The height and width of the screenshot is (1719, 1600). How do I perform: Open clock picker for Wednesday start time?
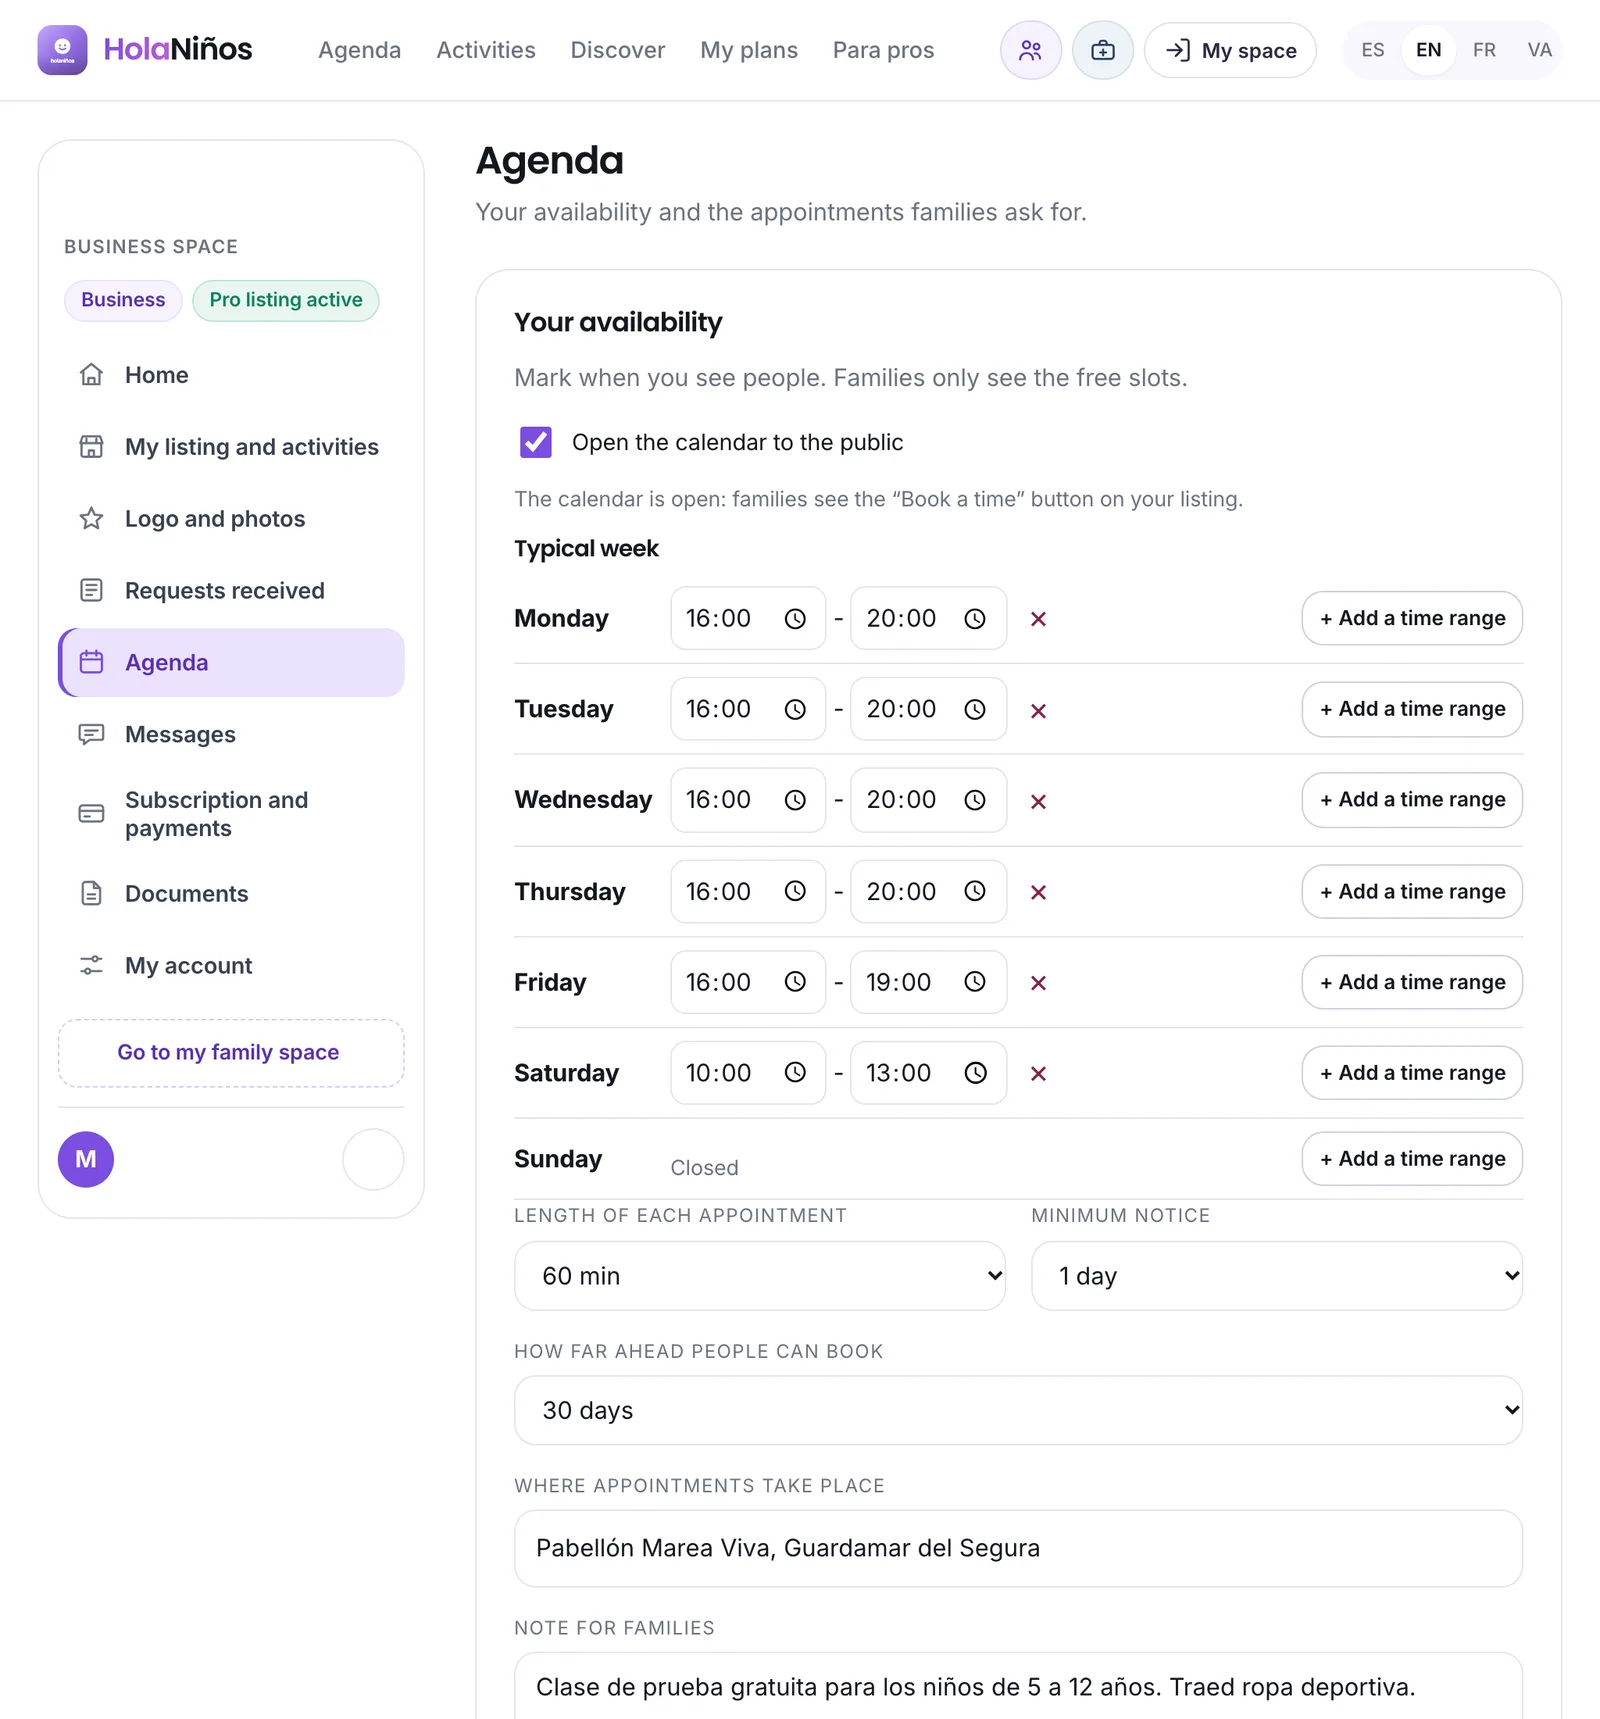[x=795, y=800]
